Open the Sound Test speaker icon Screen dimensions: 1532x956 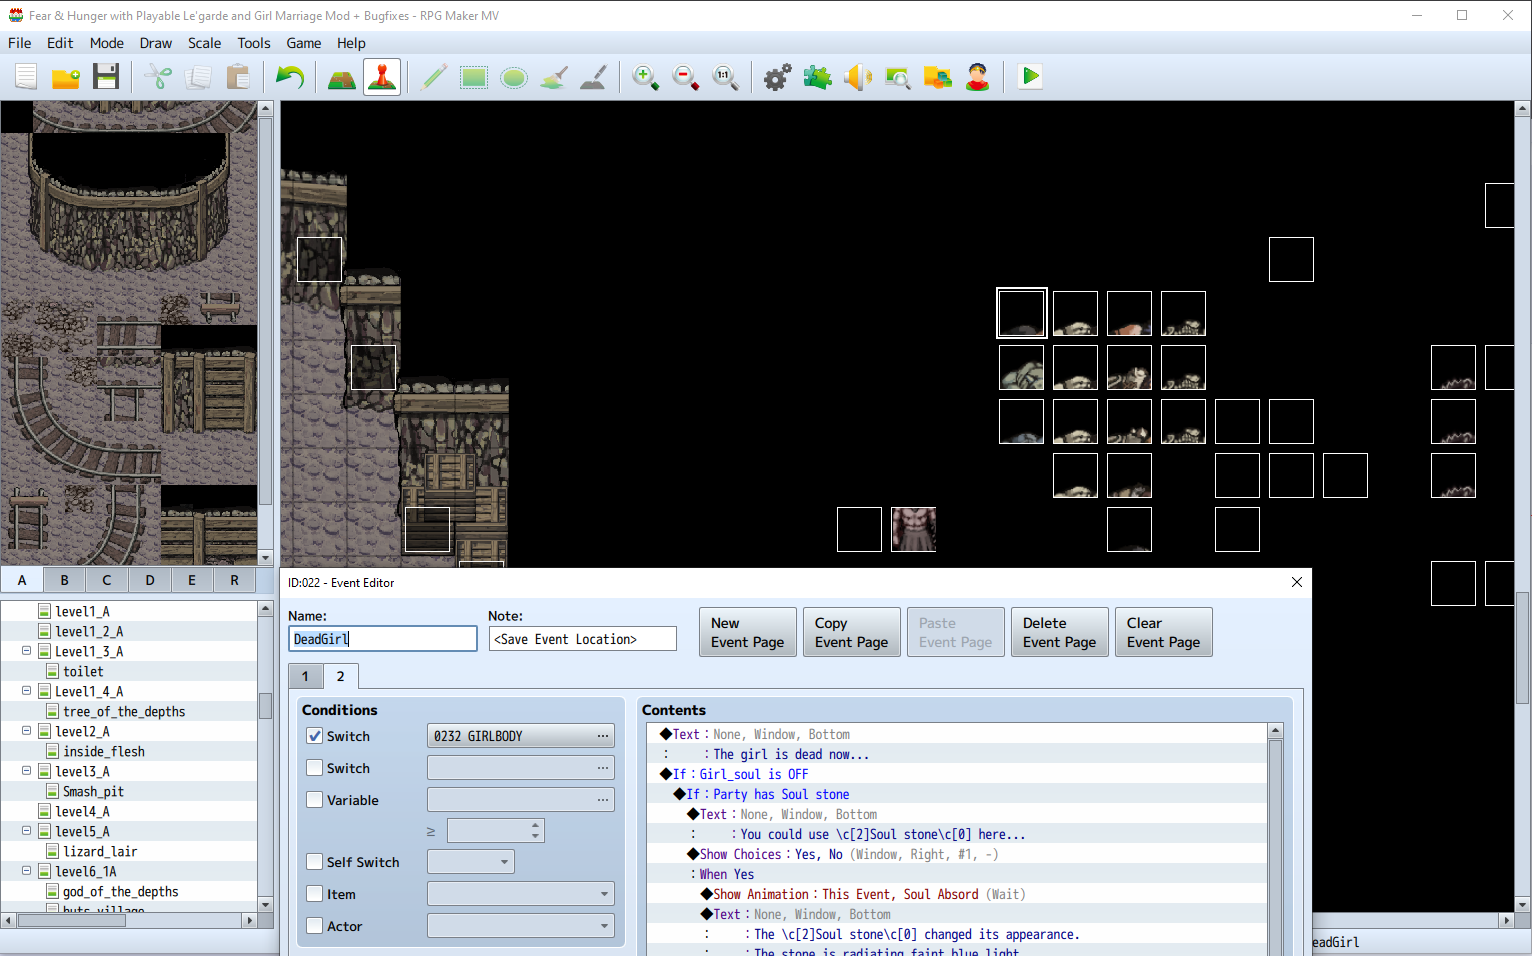tap(858, 77)
